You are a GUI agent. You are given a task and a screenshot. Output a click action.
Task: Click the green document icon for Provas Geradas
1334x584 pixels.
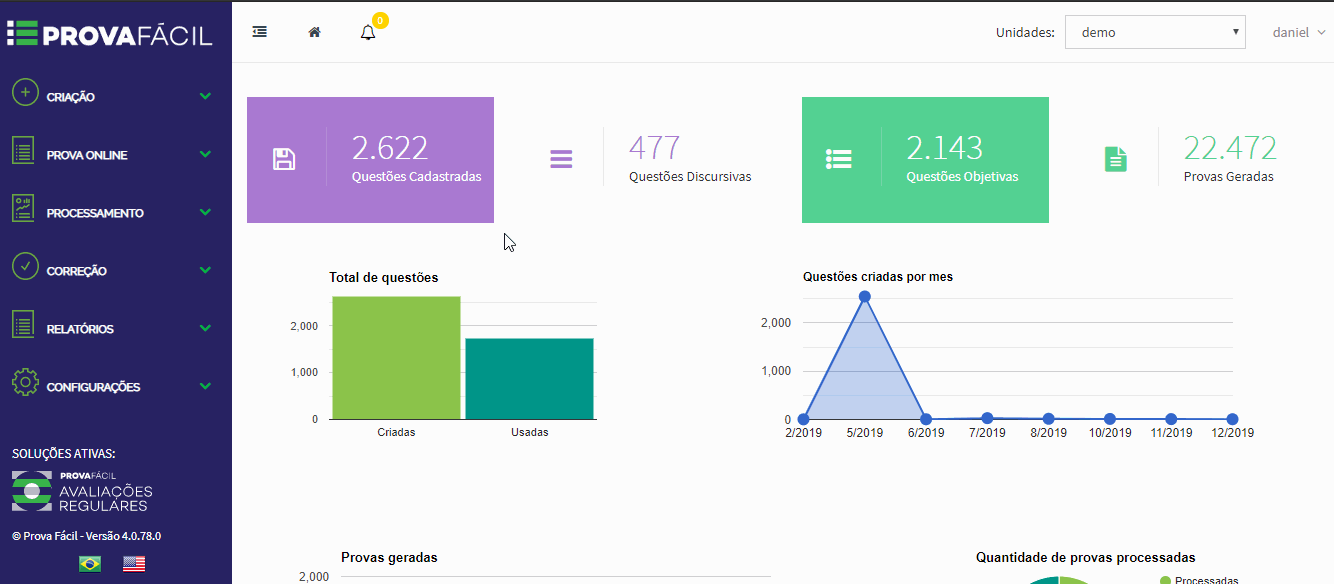[1116, 159]
